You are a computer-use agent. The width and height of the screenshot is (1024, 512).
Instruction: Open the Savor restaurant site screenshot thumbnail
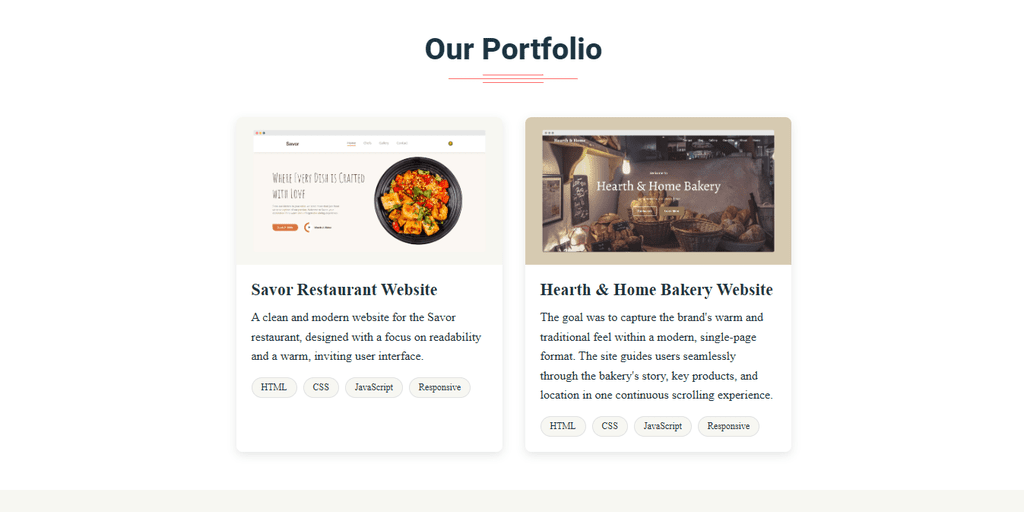(x=369, y=191)
